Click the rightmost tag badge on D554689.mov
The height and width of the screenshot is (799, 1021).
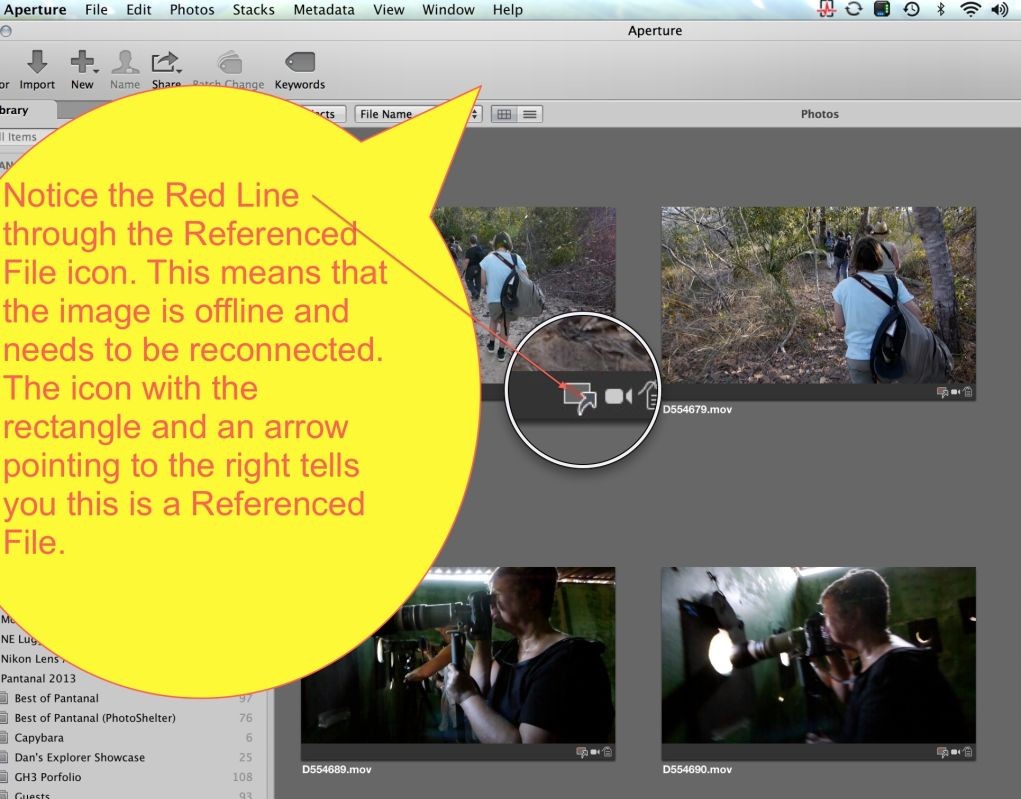click(607, 751)
